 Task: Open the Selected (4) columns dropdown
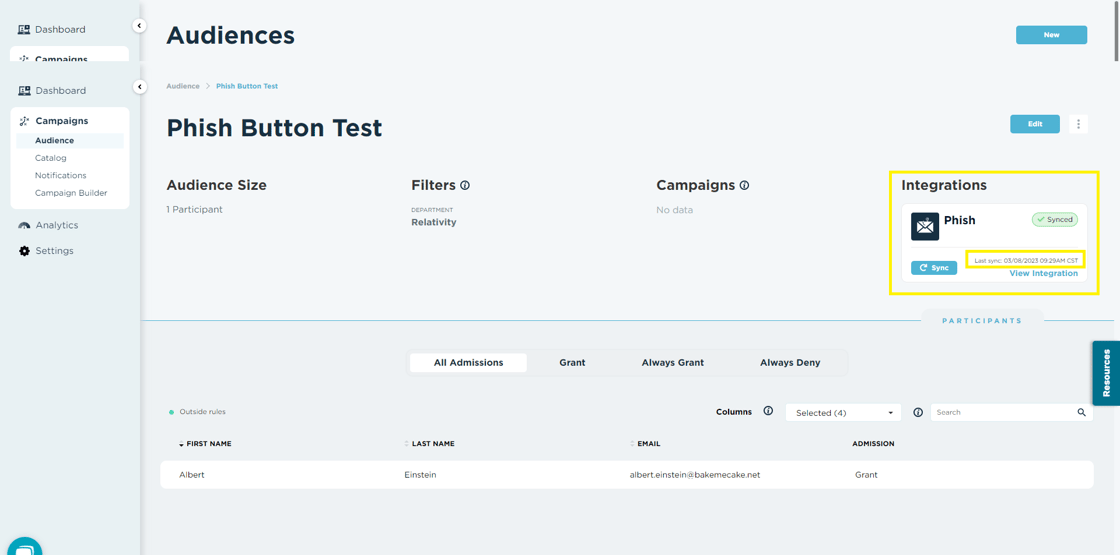843,413
